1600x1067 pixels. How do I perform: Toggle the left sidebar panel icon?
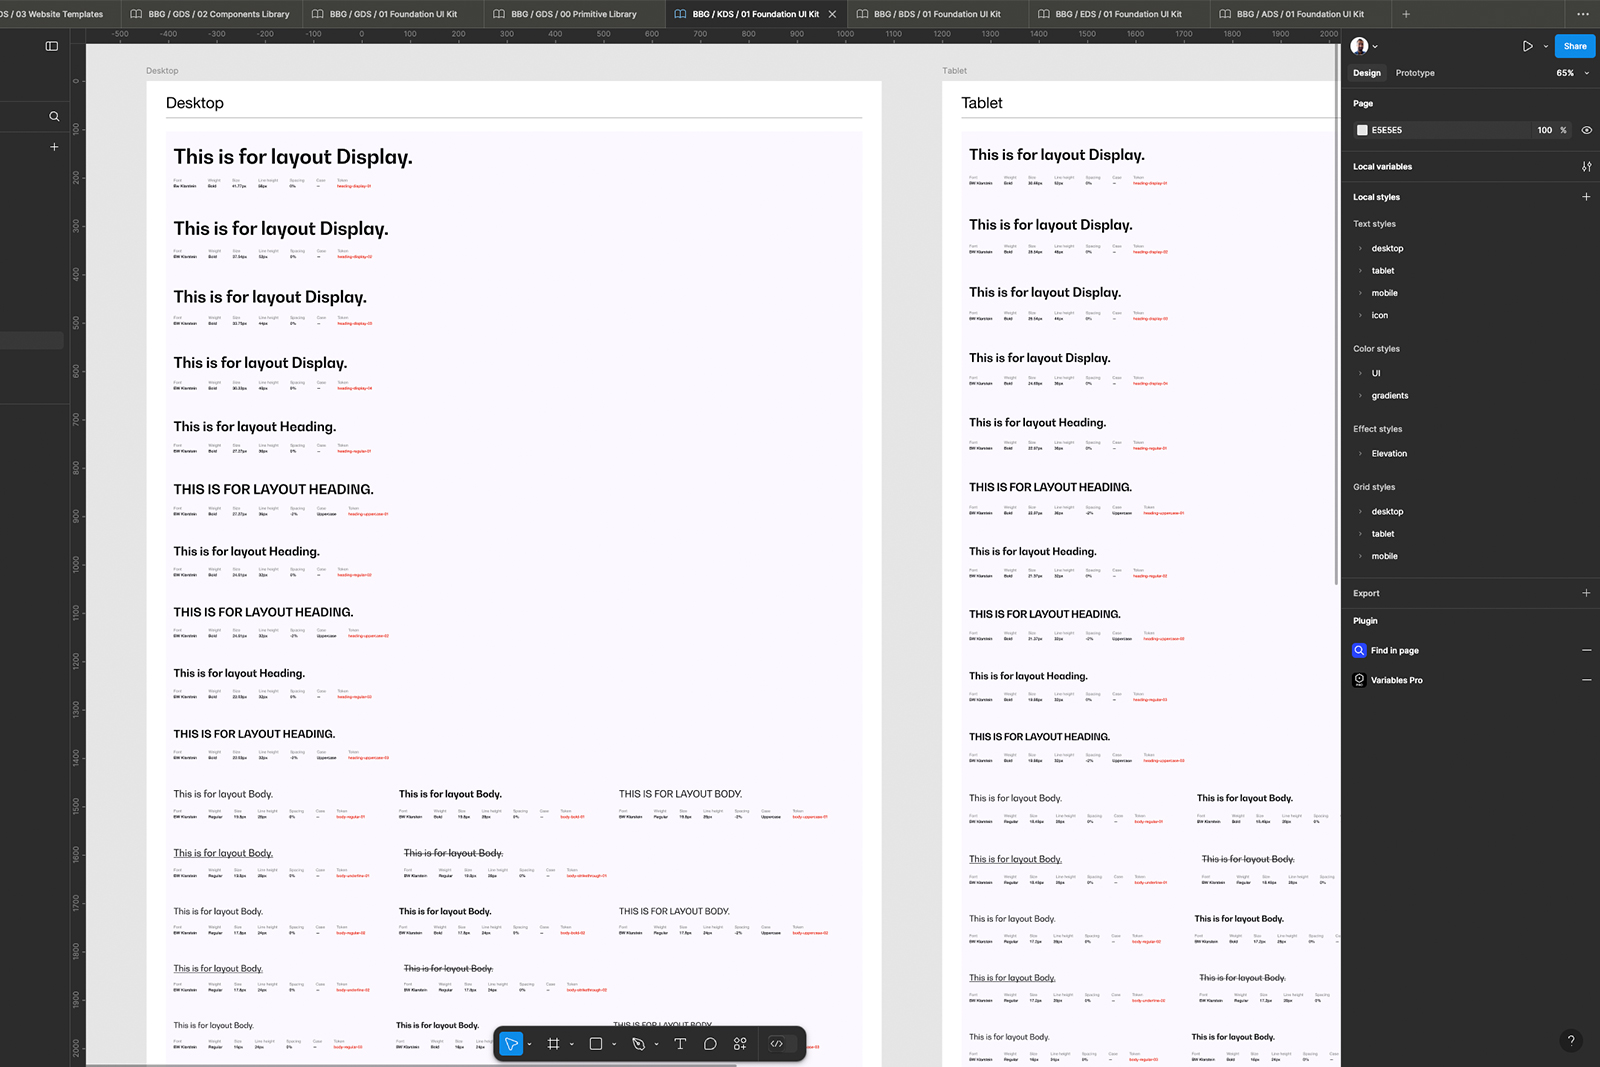coord(52,46)
